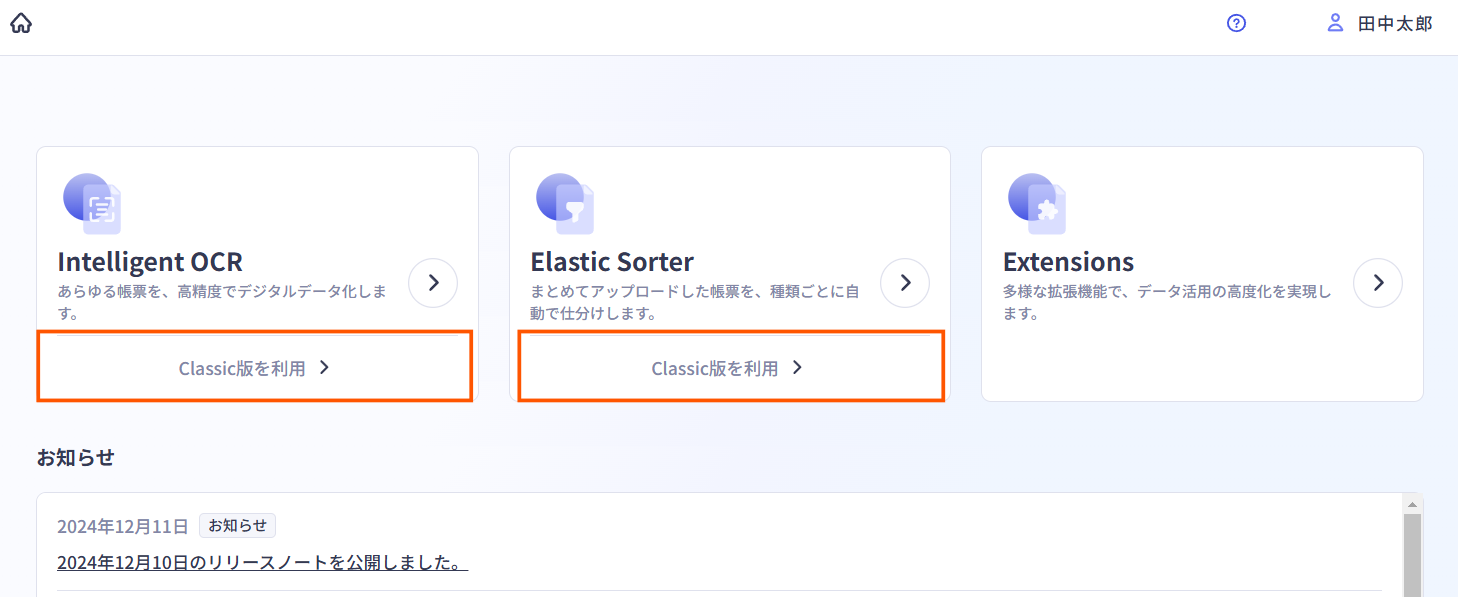
Task: Click chevron beside Intelligent OCR Classic label
Action: 324,368
